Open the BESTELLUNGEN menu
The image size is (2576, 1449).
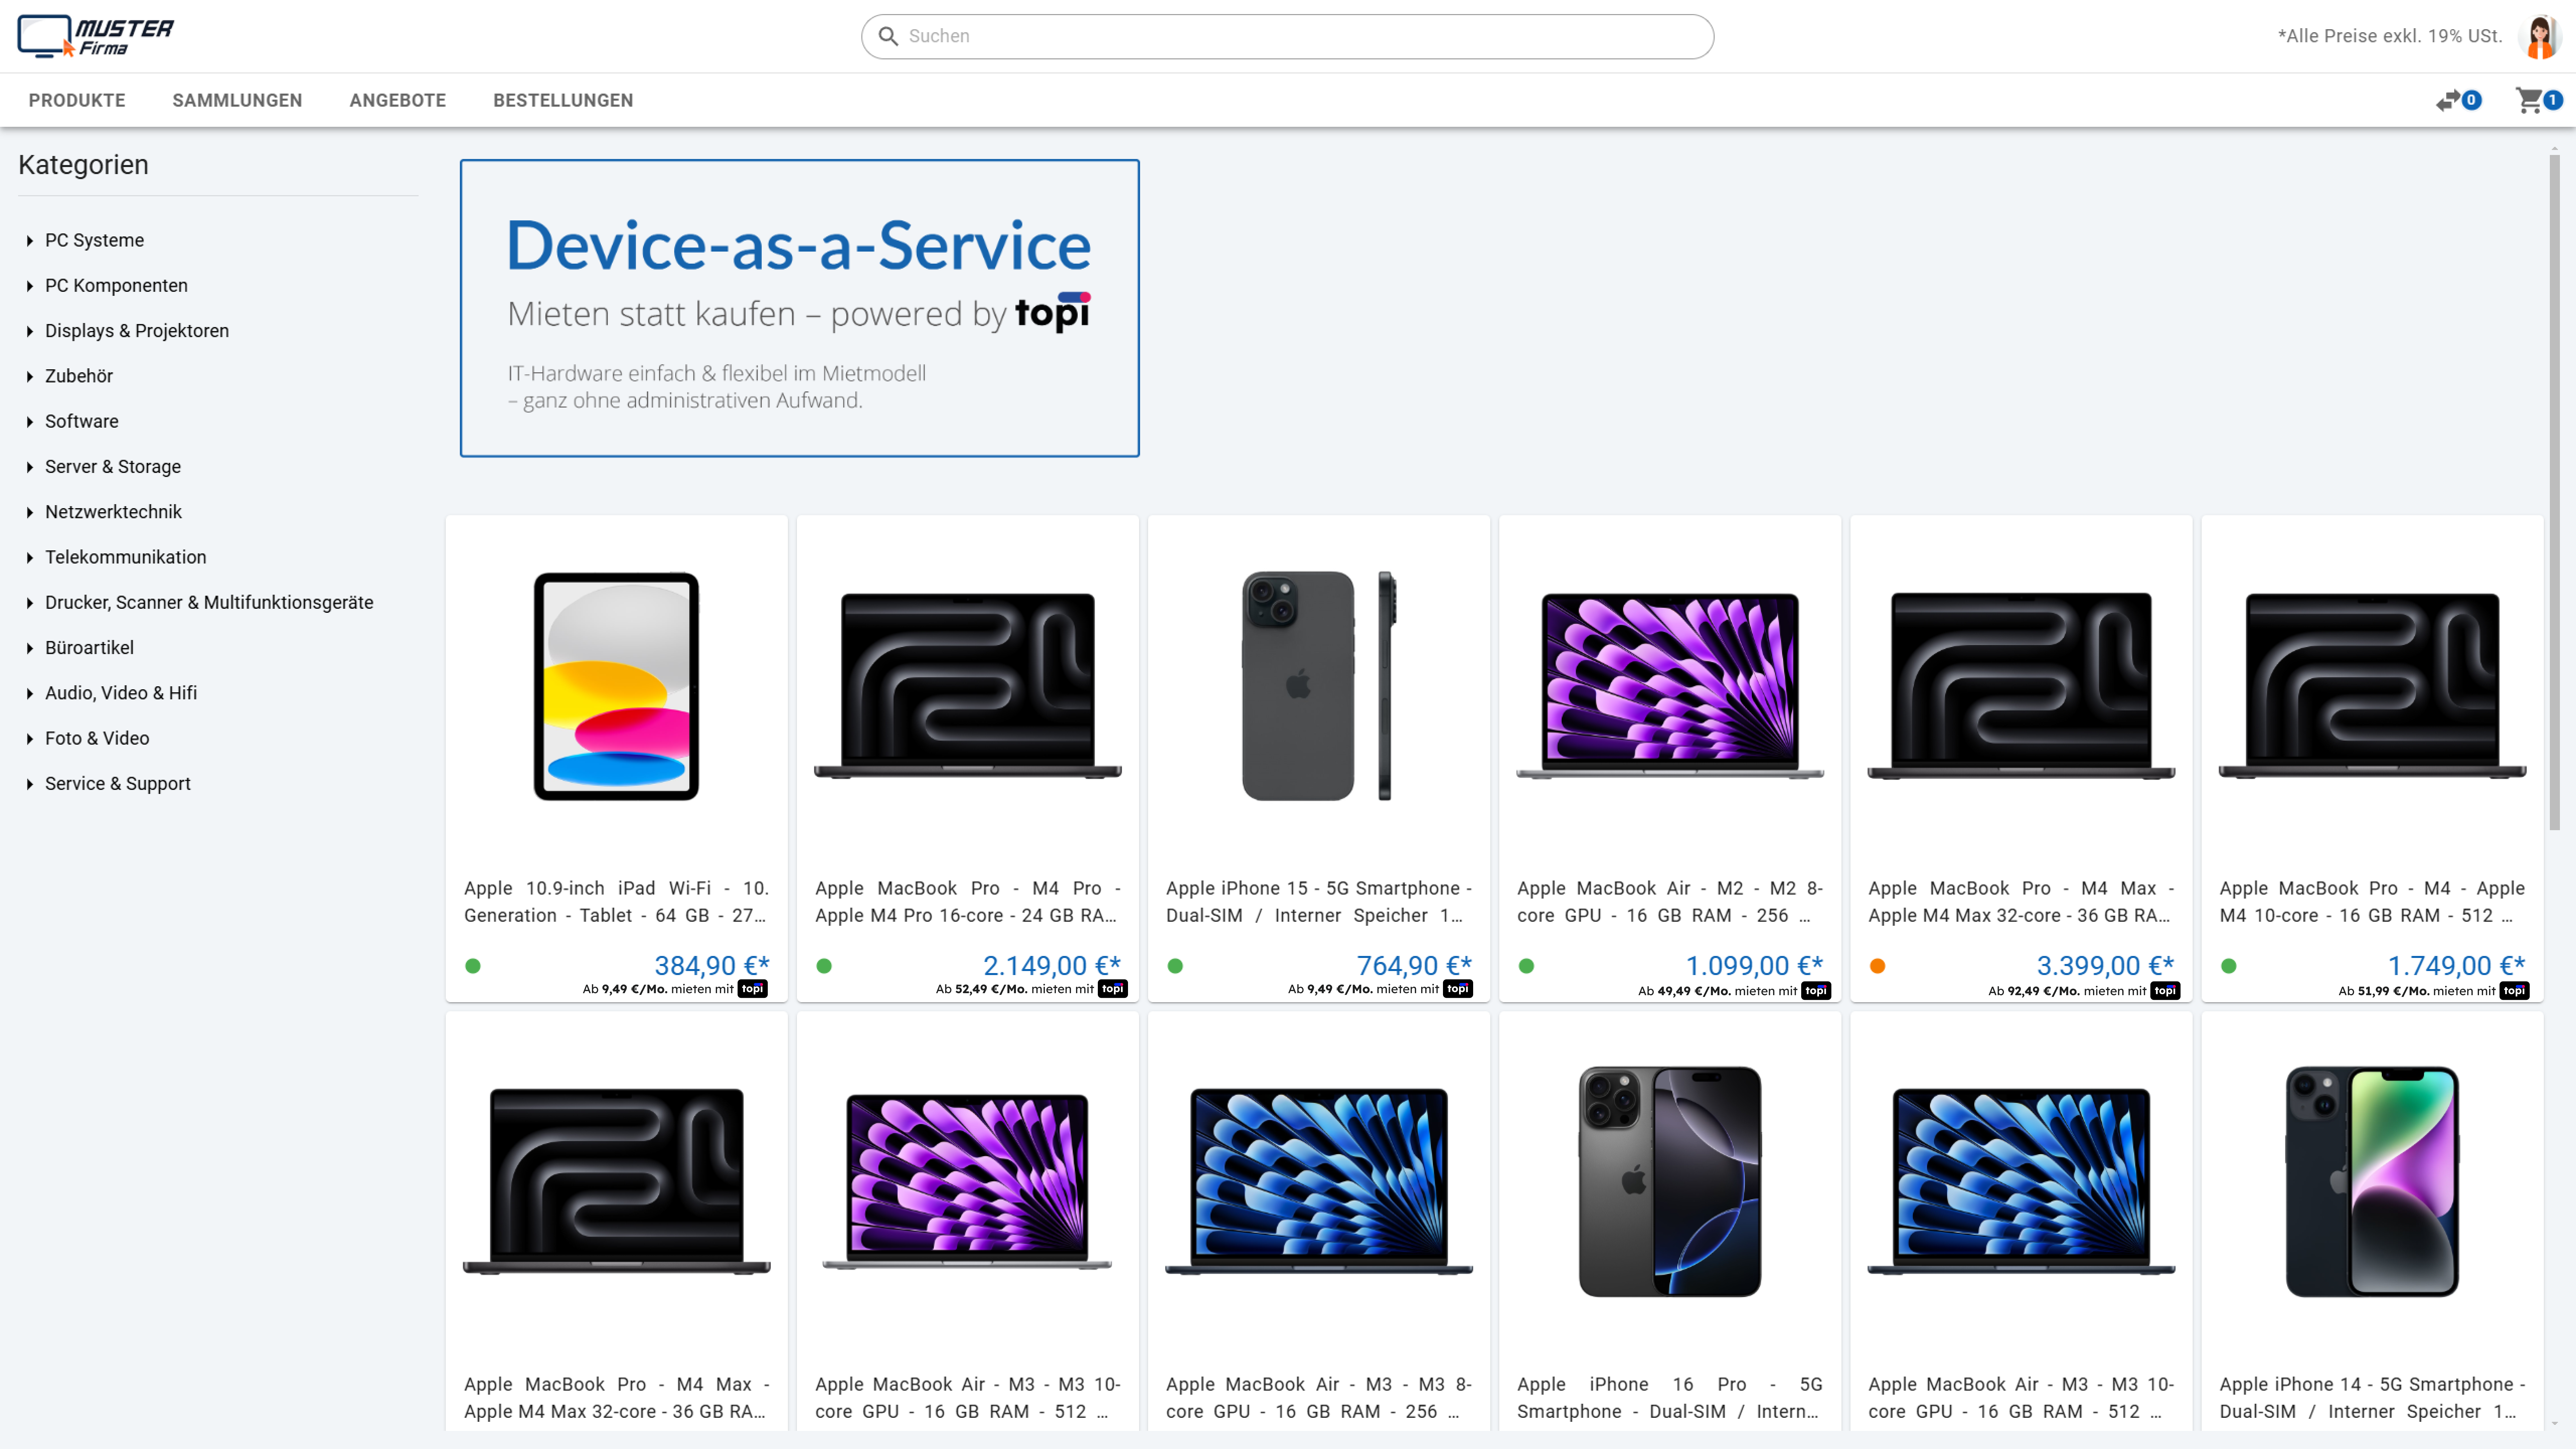pyautogui.click(x=563, y=100)
